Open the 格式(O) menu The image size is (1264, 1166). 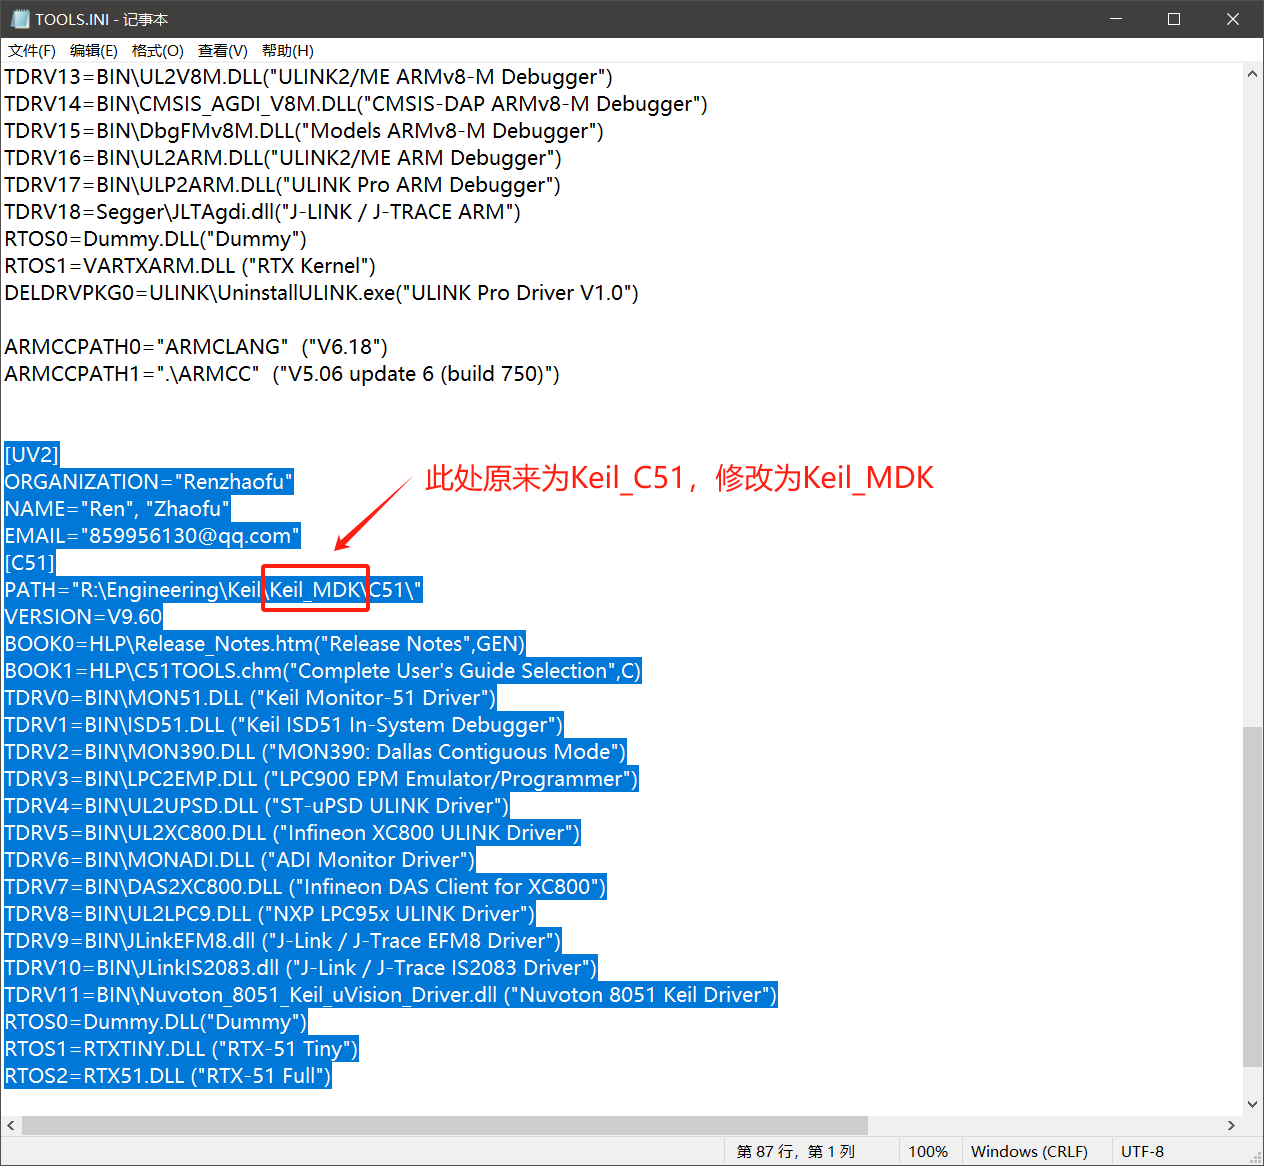pos(158,51)
